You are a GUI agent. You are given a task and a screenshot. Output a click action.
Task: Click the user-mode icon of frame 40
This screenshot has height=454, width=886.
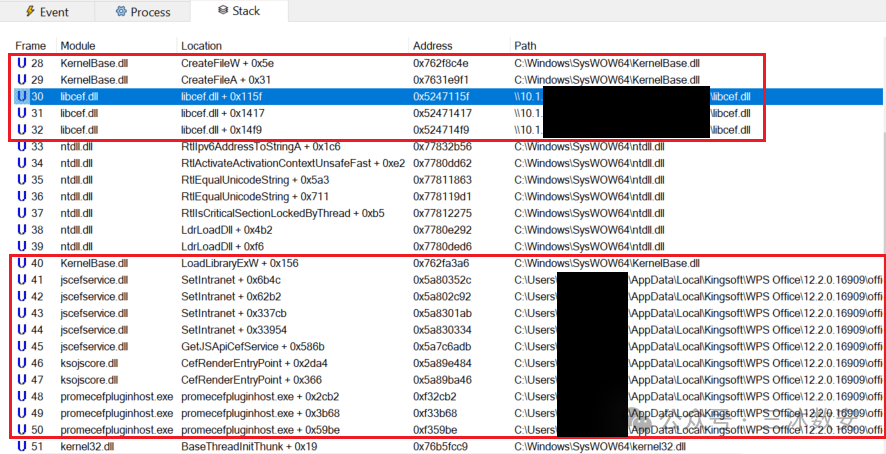[x=22, y=263]
